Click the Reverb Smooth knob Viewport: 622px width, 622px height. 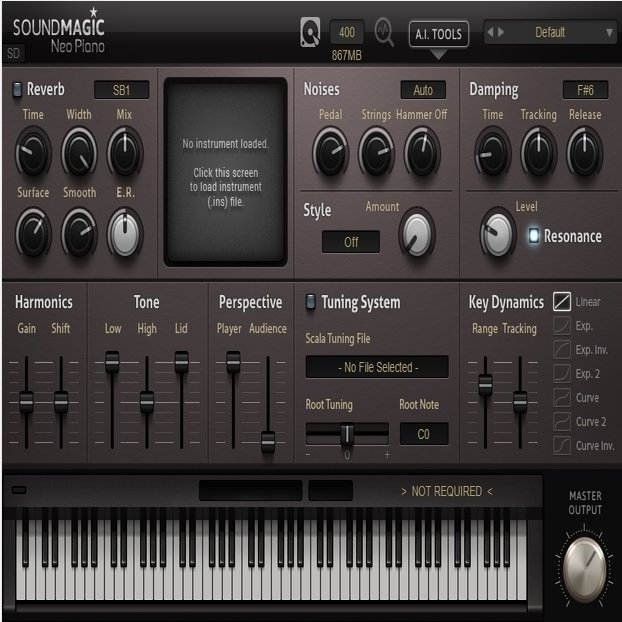pyautogui.click(x=79, y=234)
